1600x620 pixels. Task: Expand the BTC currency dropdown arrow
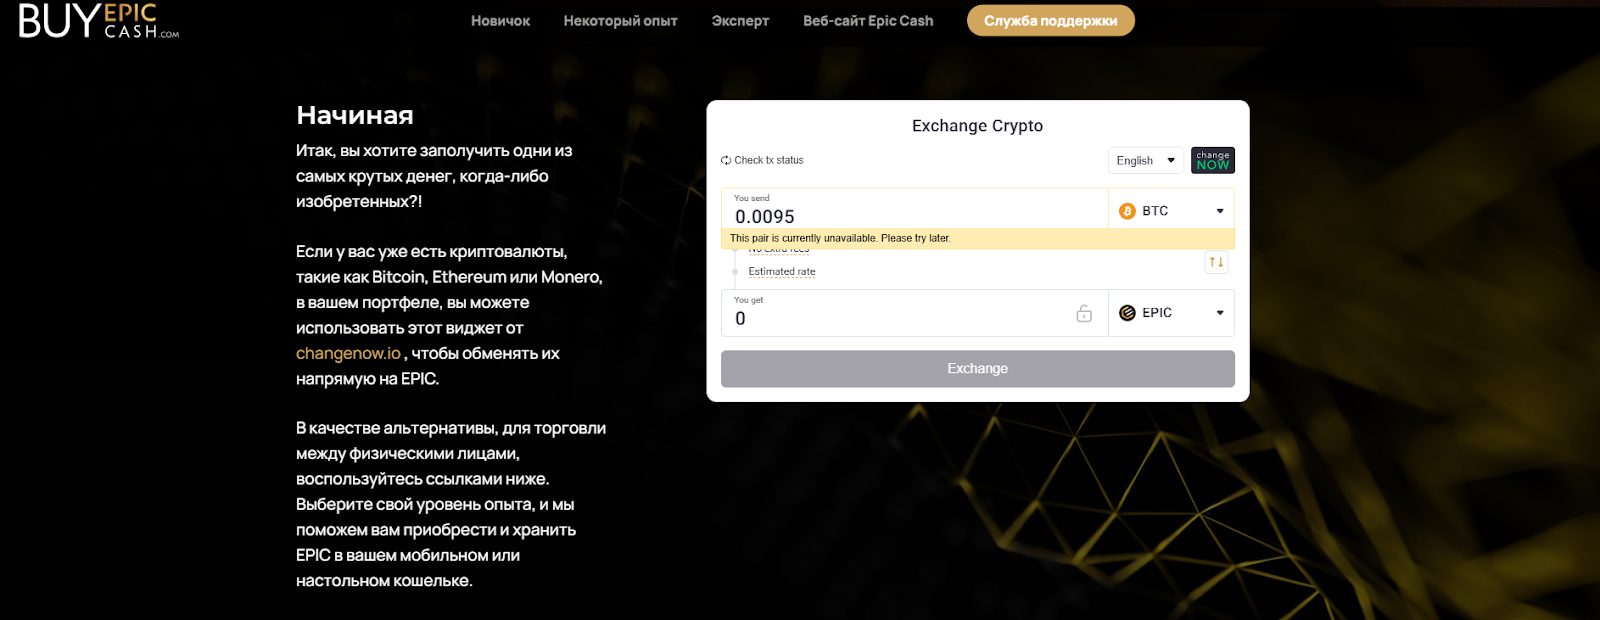pos(1220,211)
